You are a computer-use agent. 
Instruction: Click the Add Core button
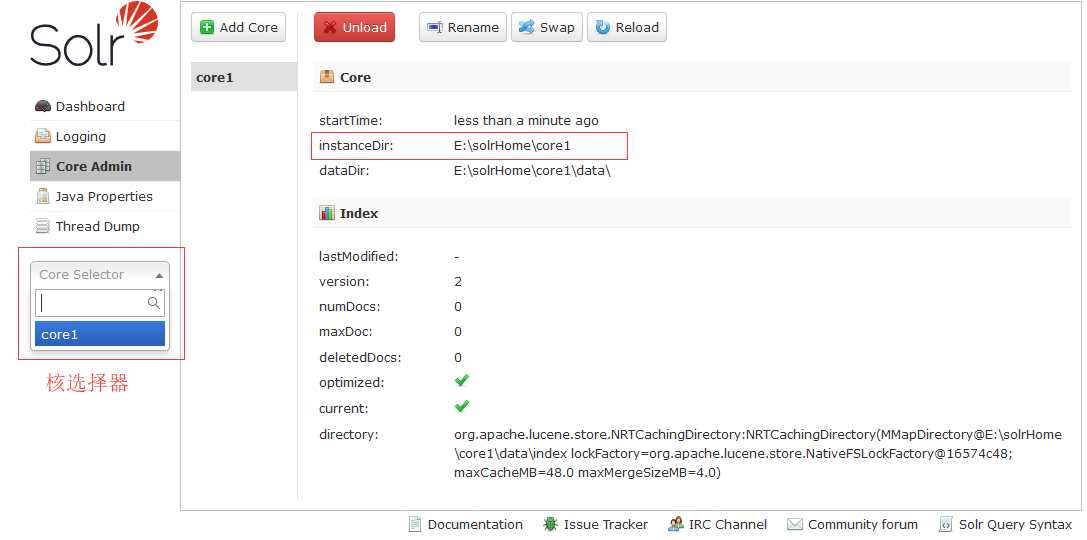point(238,28)
